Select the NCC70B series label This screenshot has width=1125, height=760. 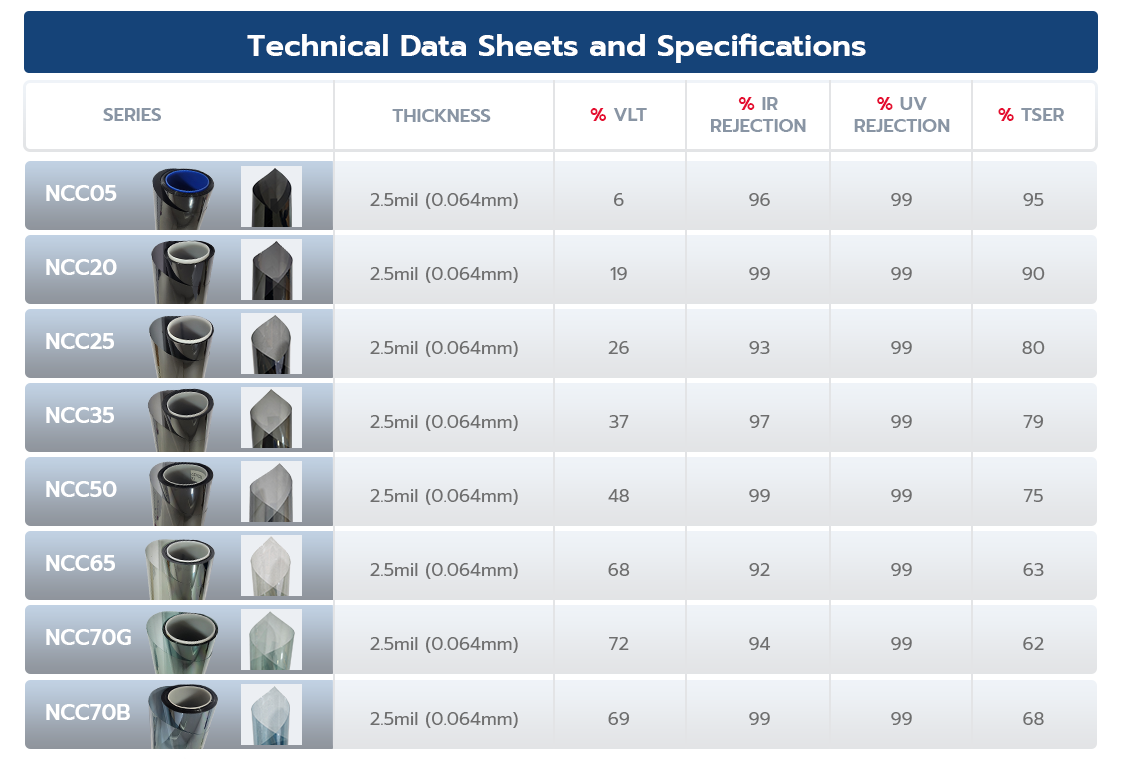[x=88, y=712]
